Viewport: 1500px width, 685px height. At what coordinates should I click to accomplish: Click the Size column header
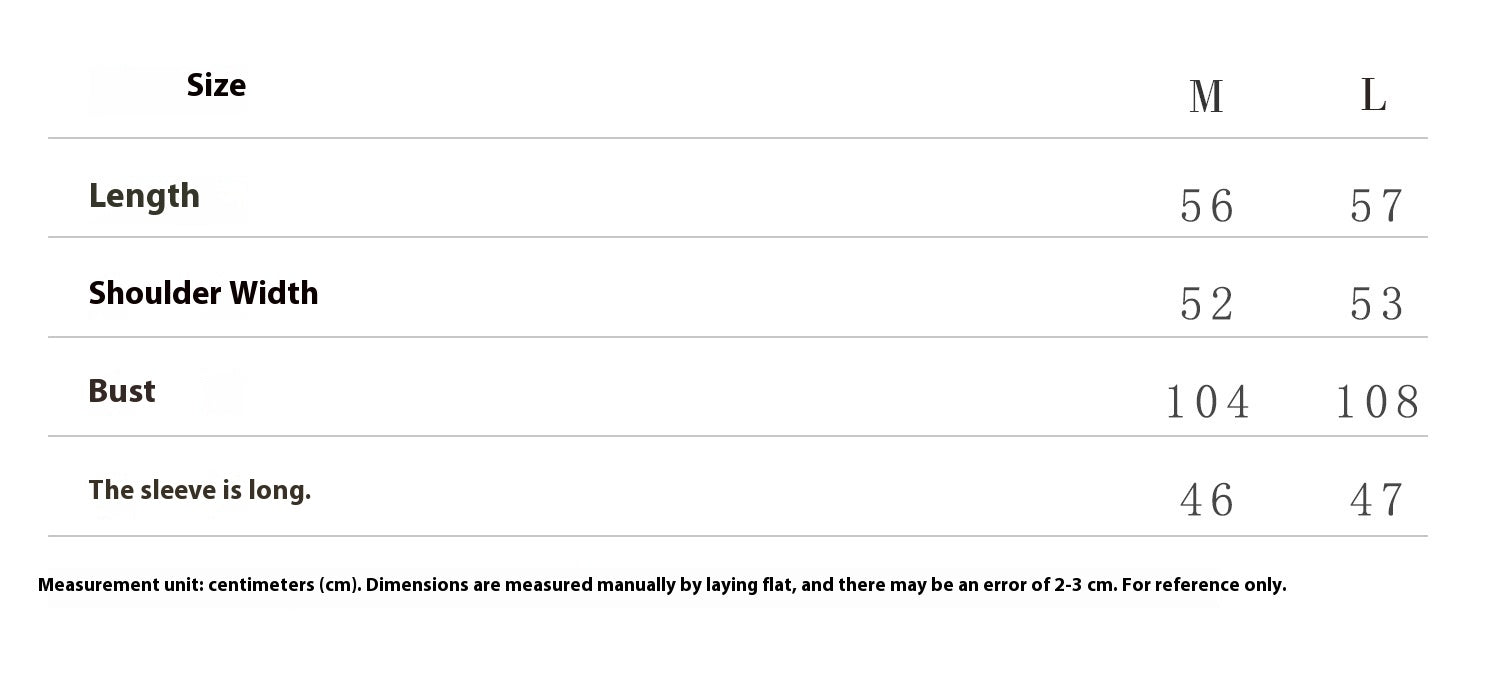pyautogui.click(x=216, y=86)
